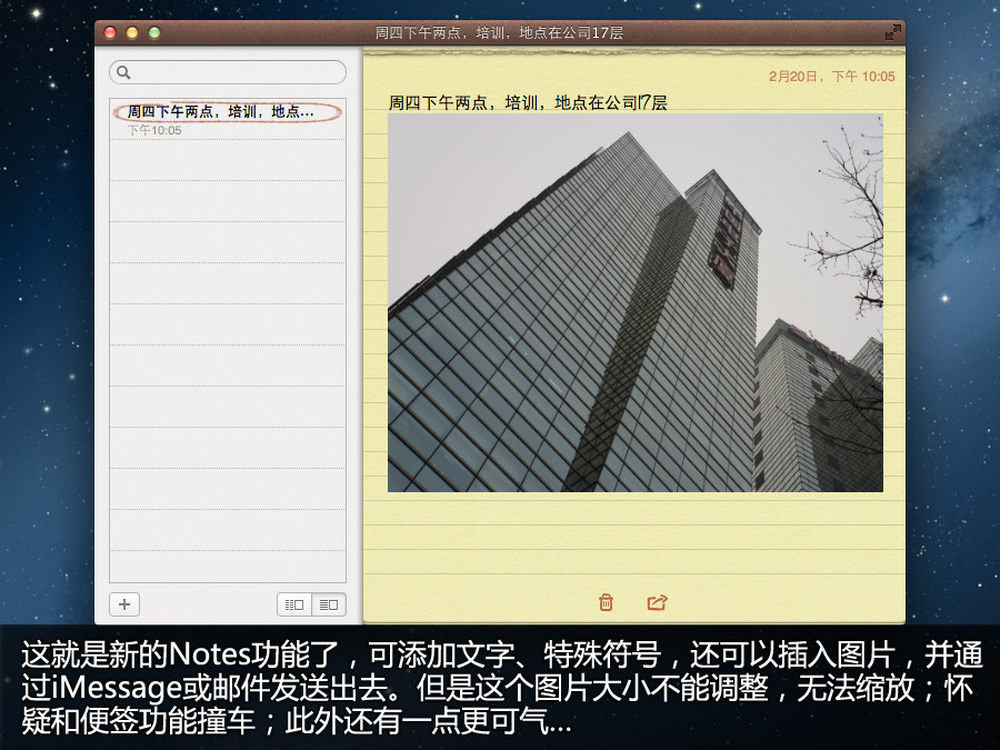1000x750 pixels.
Task: Delete the note with trash icon
Action: click(x=606, y=602)
